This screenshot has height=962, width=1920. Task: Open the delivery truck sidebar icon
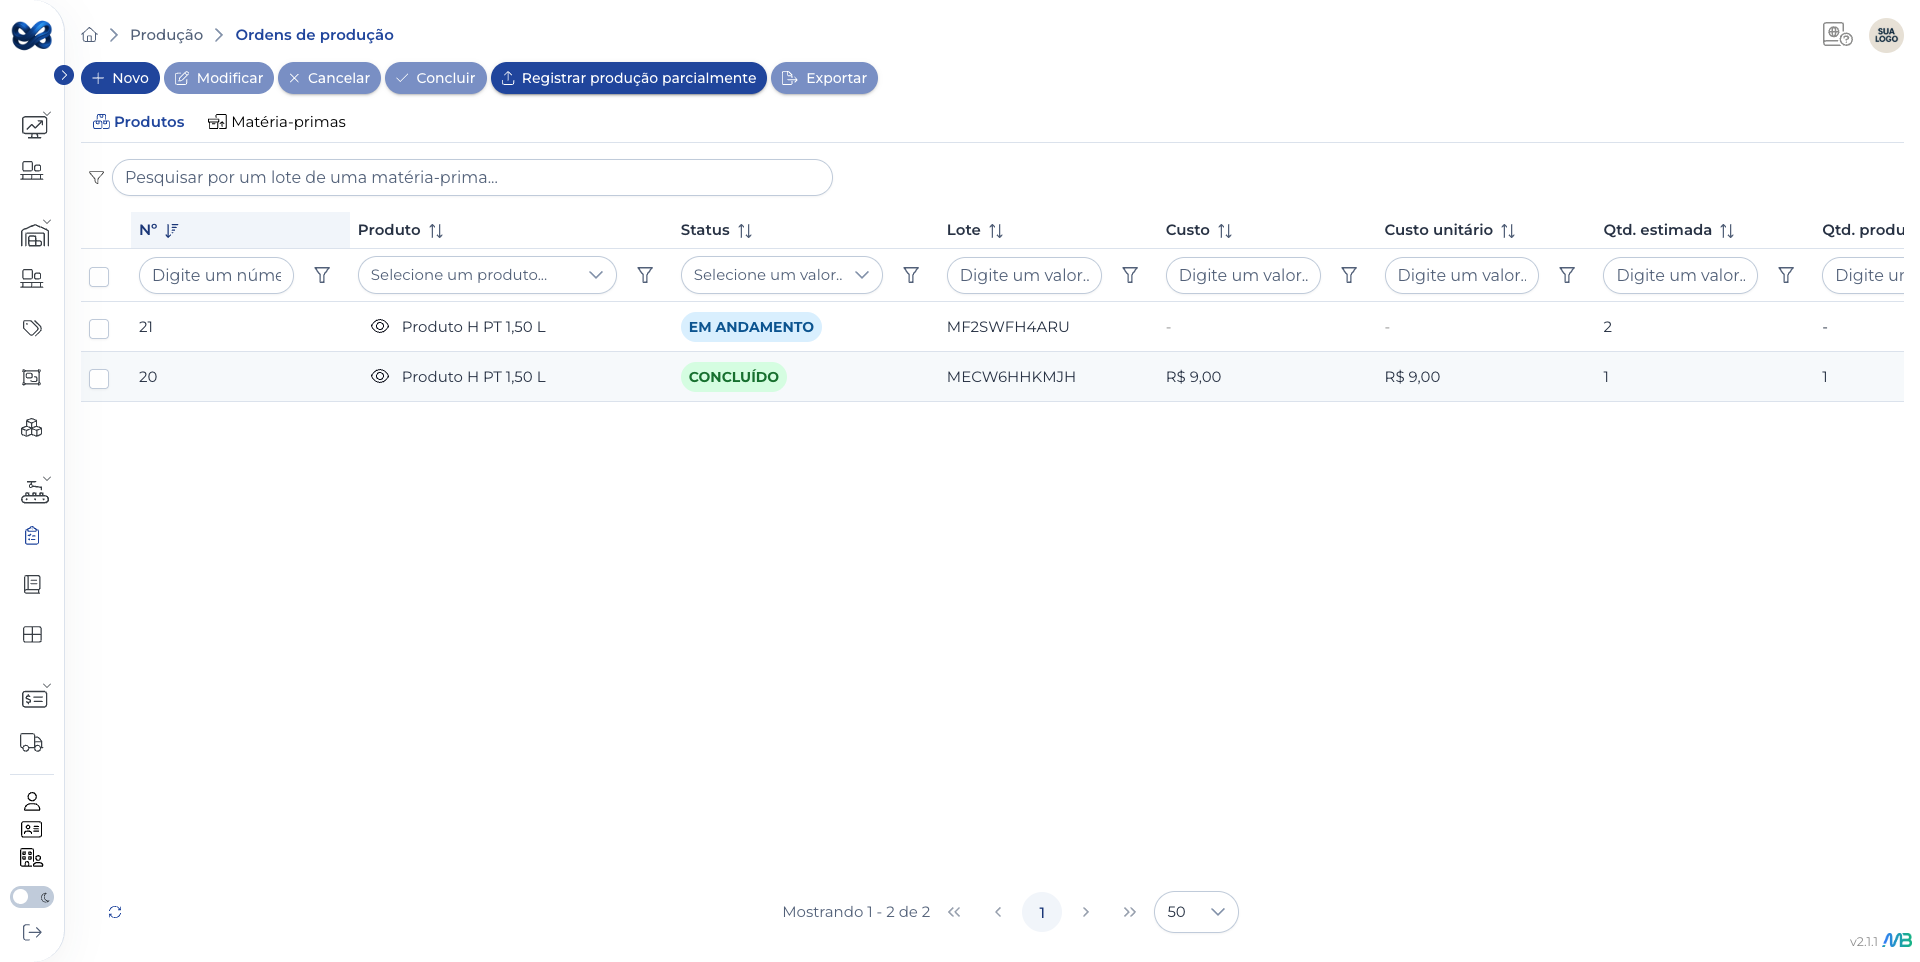(32, 743)
